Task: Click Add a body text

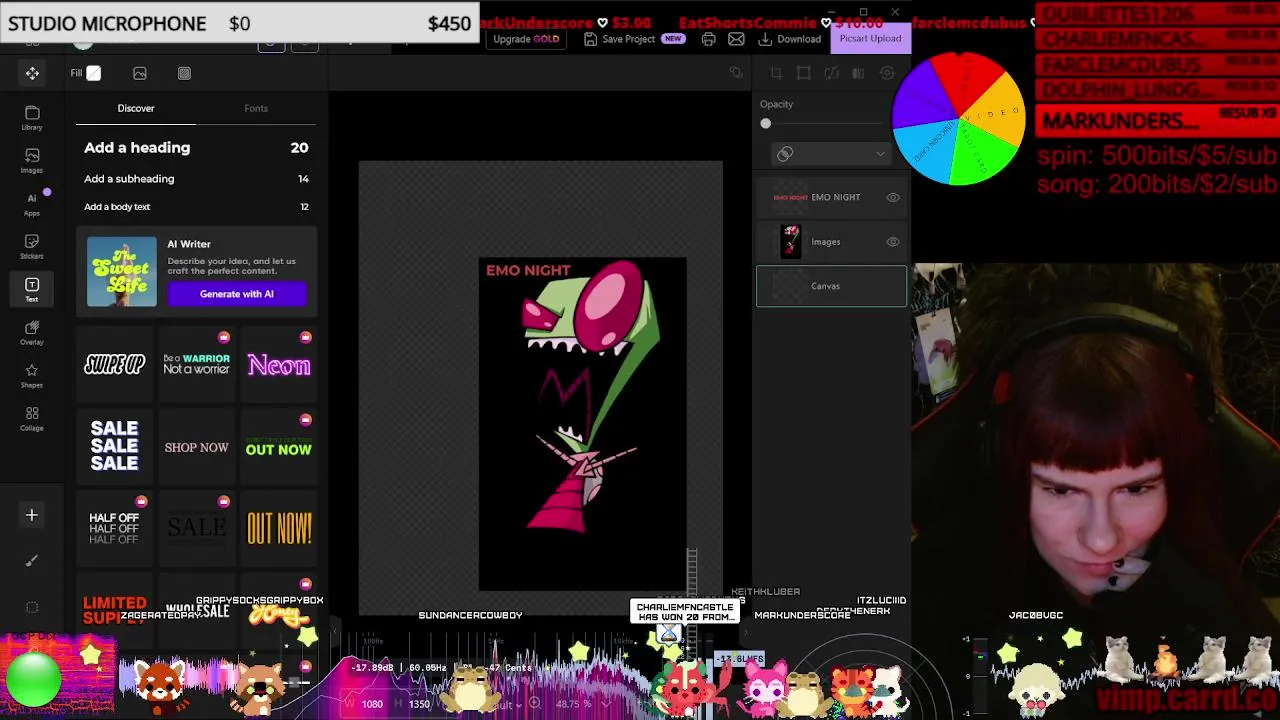Action: [117, 207]
